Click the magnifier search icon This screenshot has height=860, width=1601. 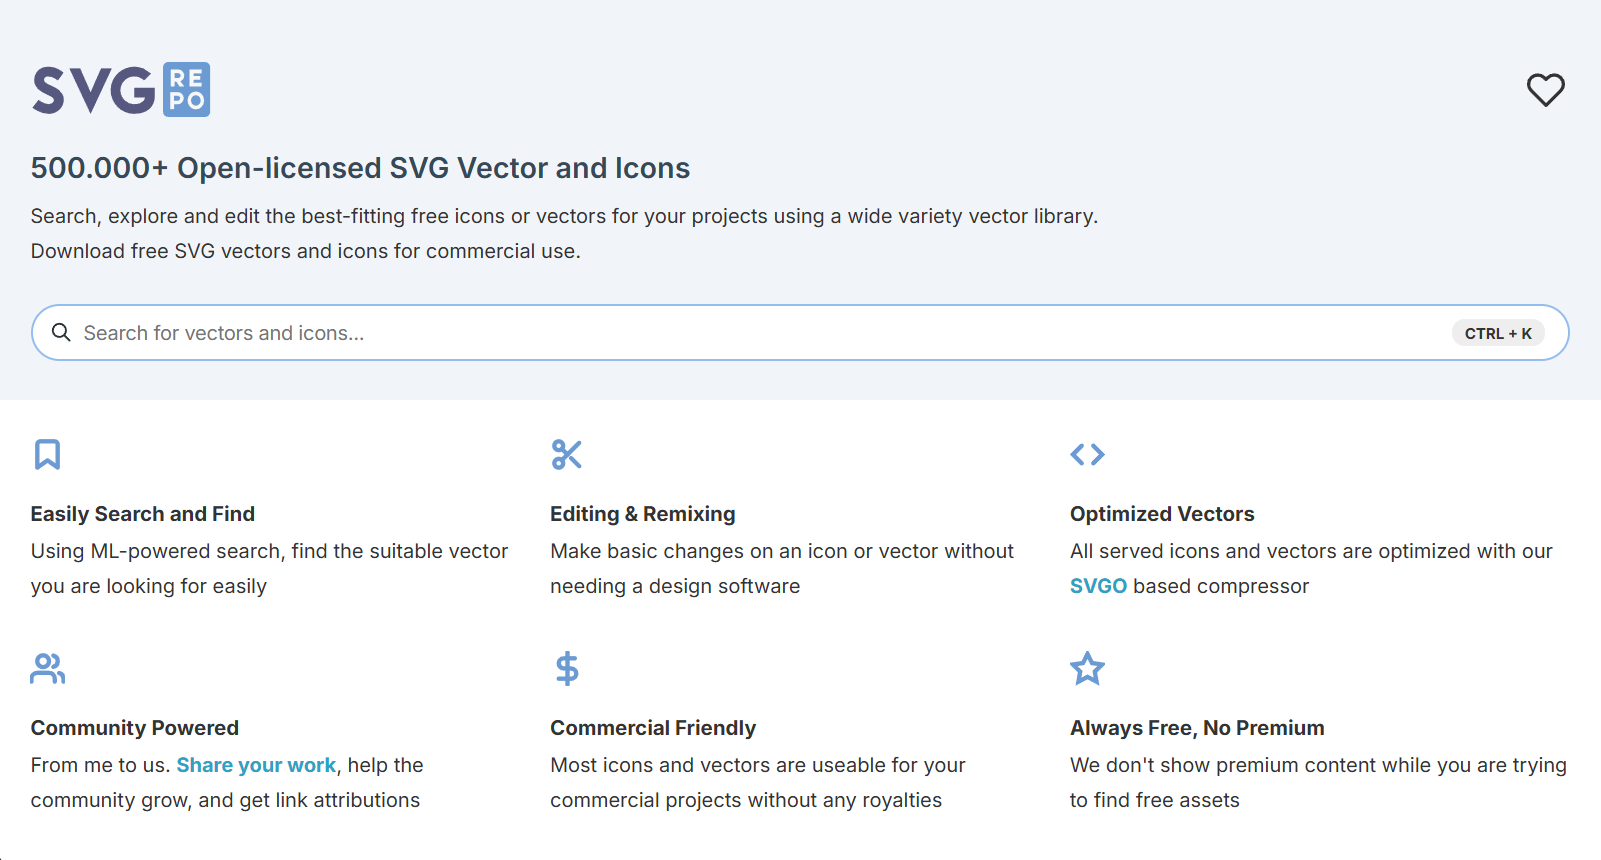pyautogui.click(x=61, y=332)
